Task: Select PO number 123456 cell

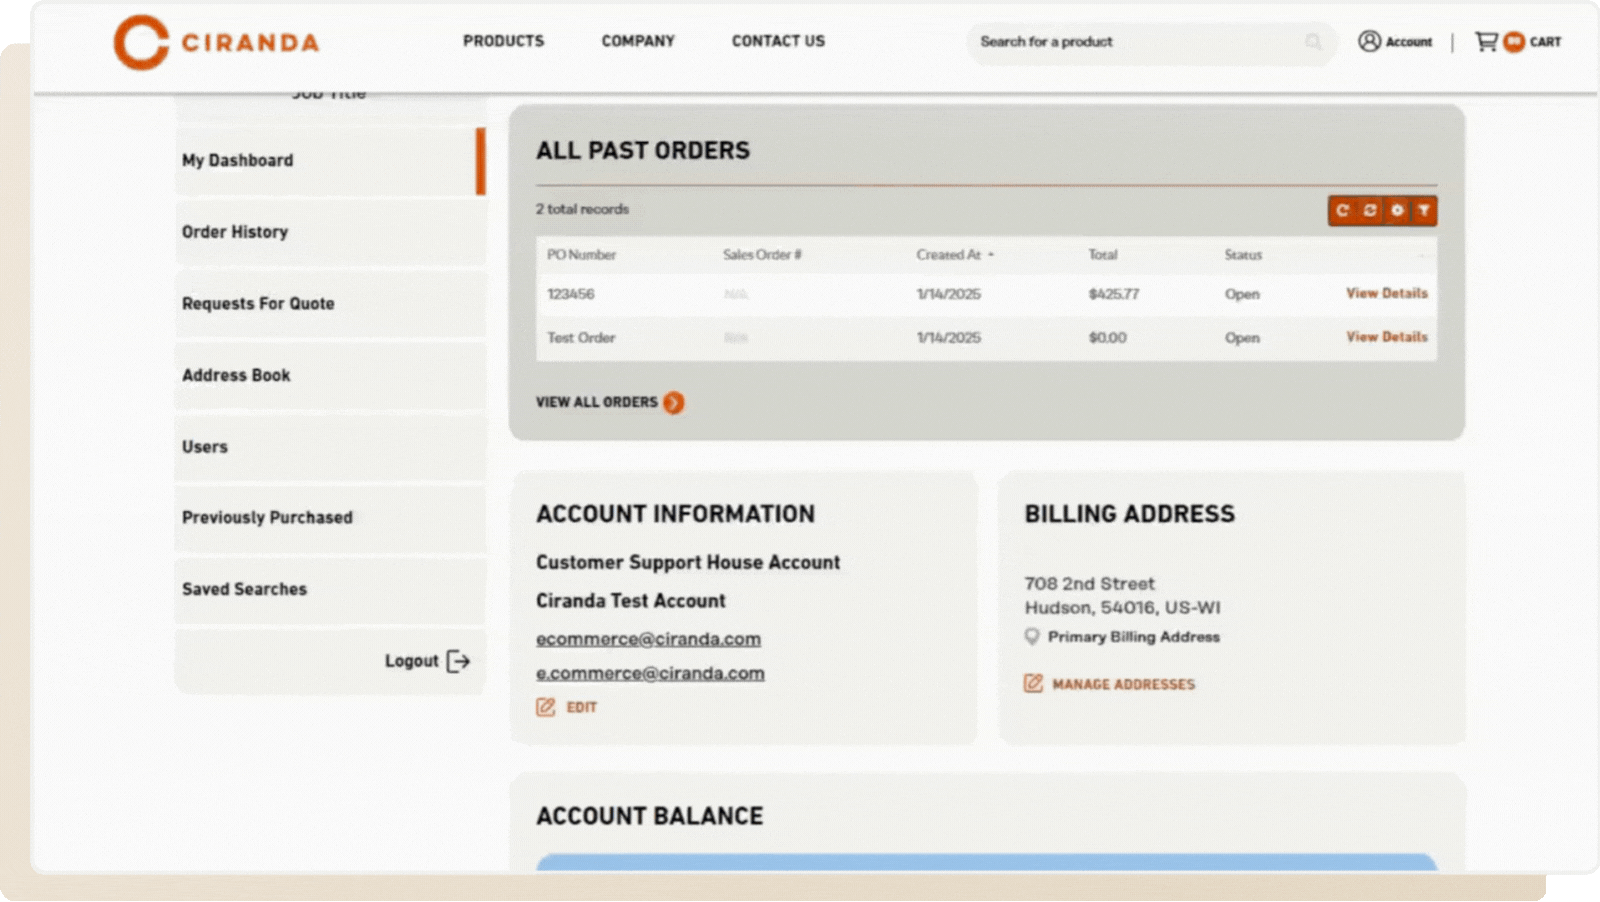Action: (571, 294)
